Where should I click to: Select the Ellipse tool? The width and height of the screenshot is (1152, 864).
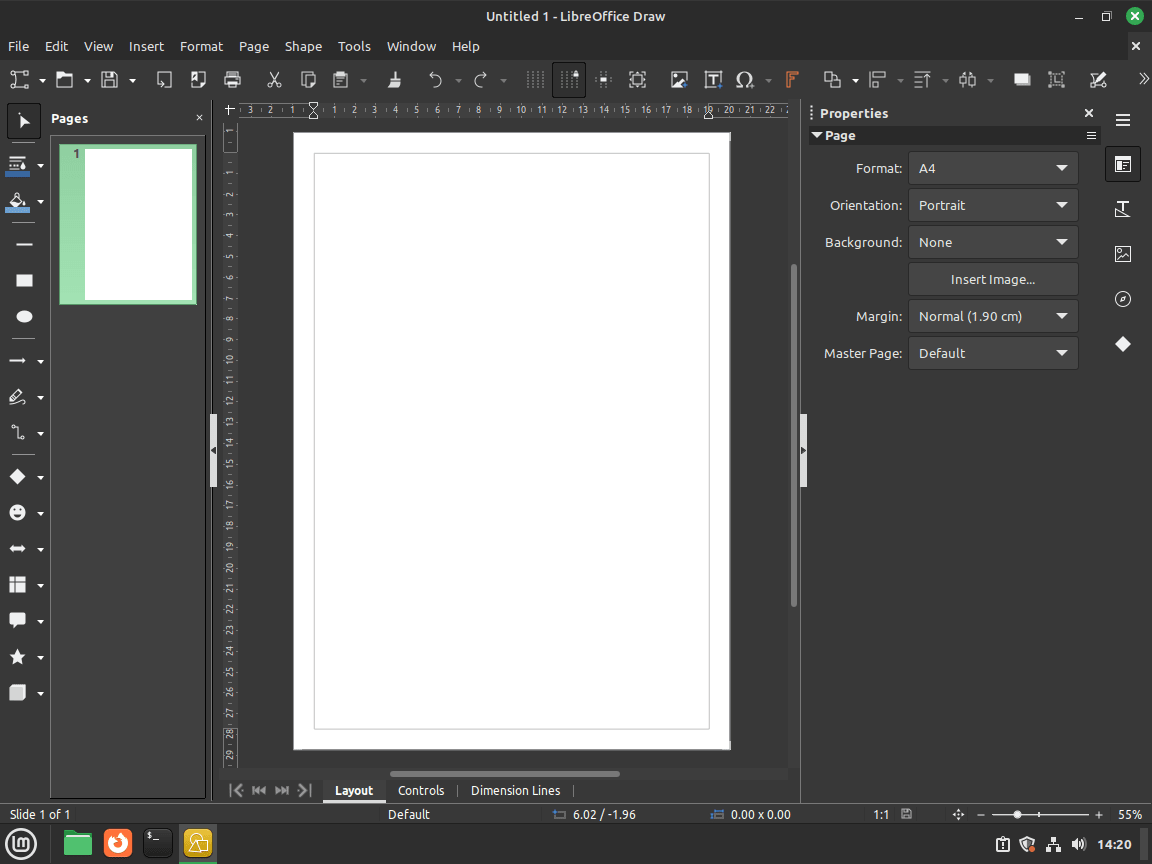pos(23,316)
